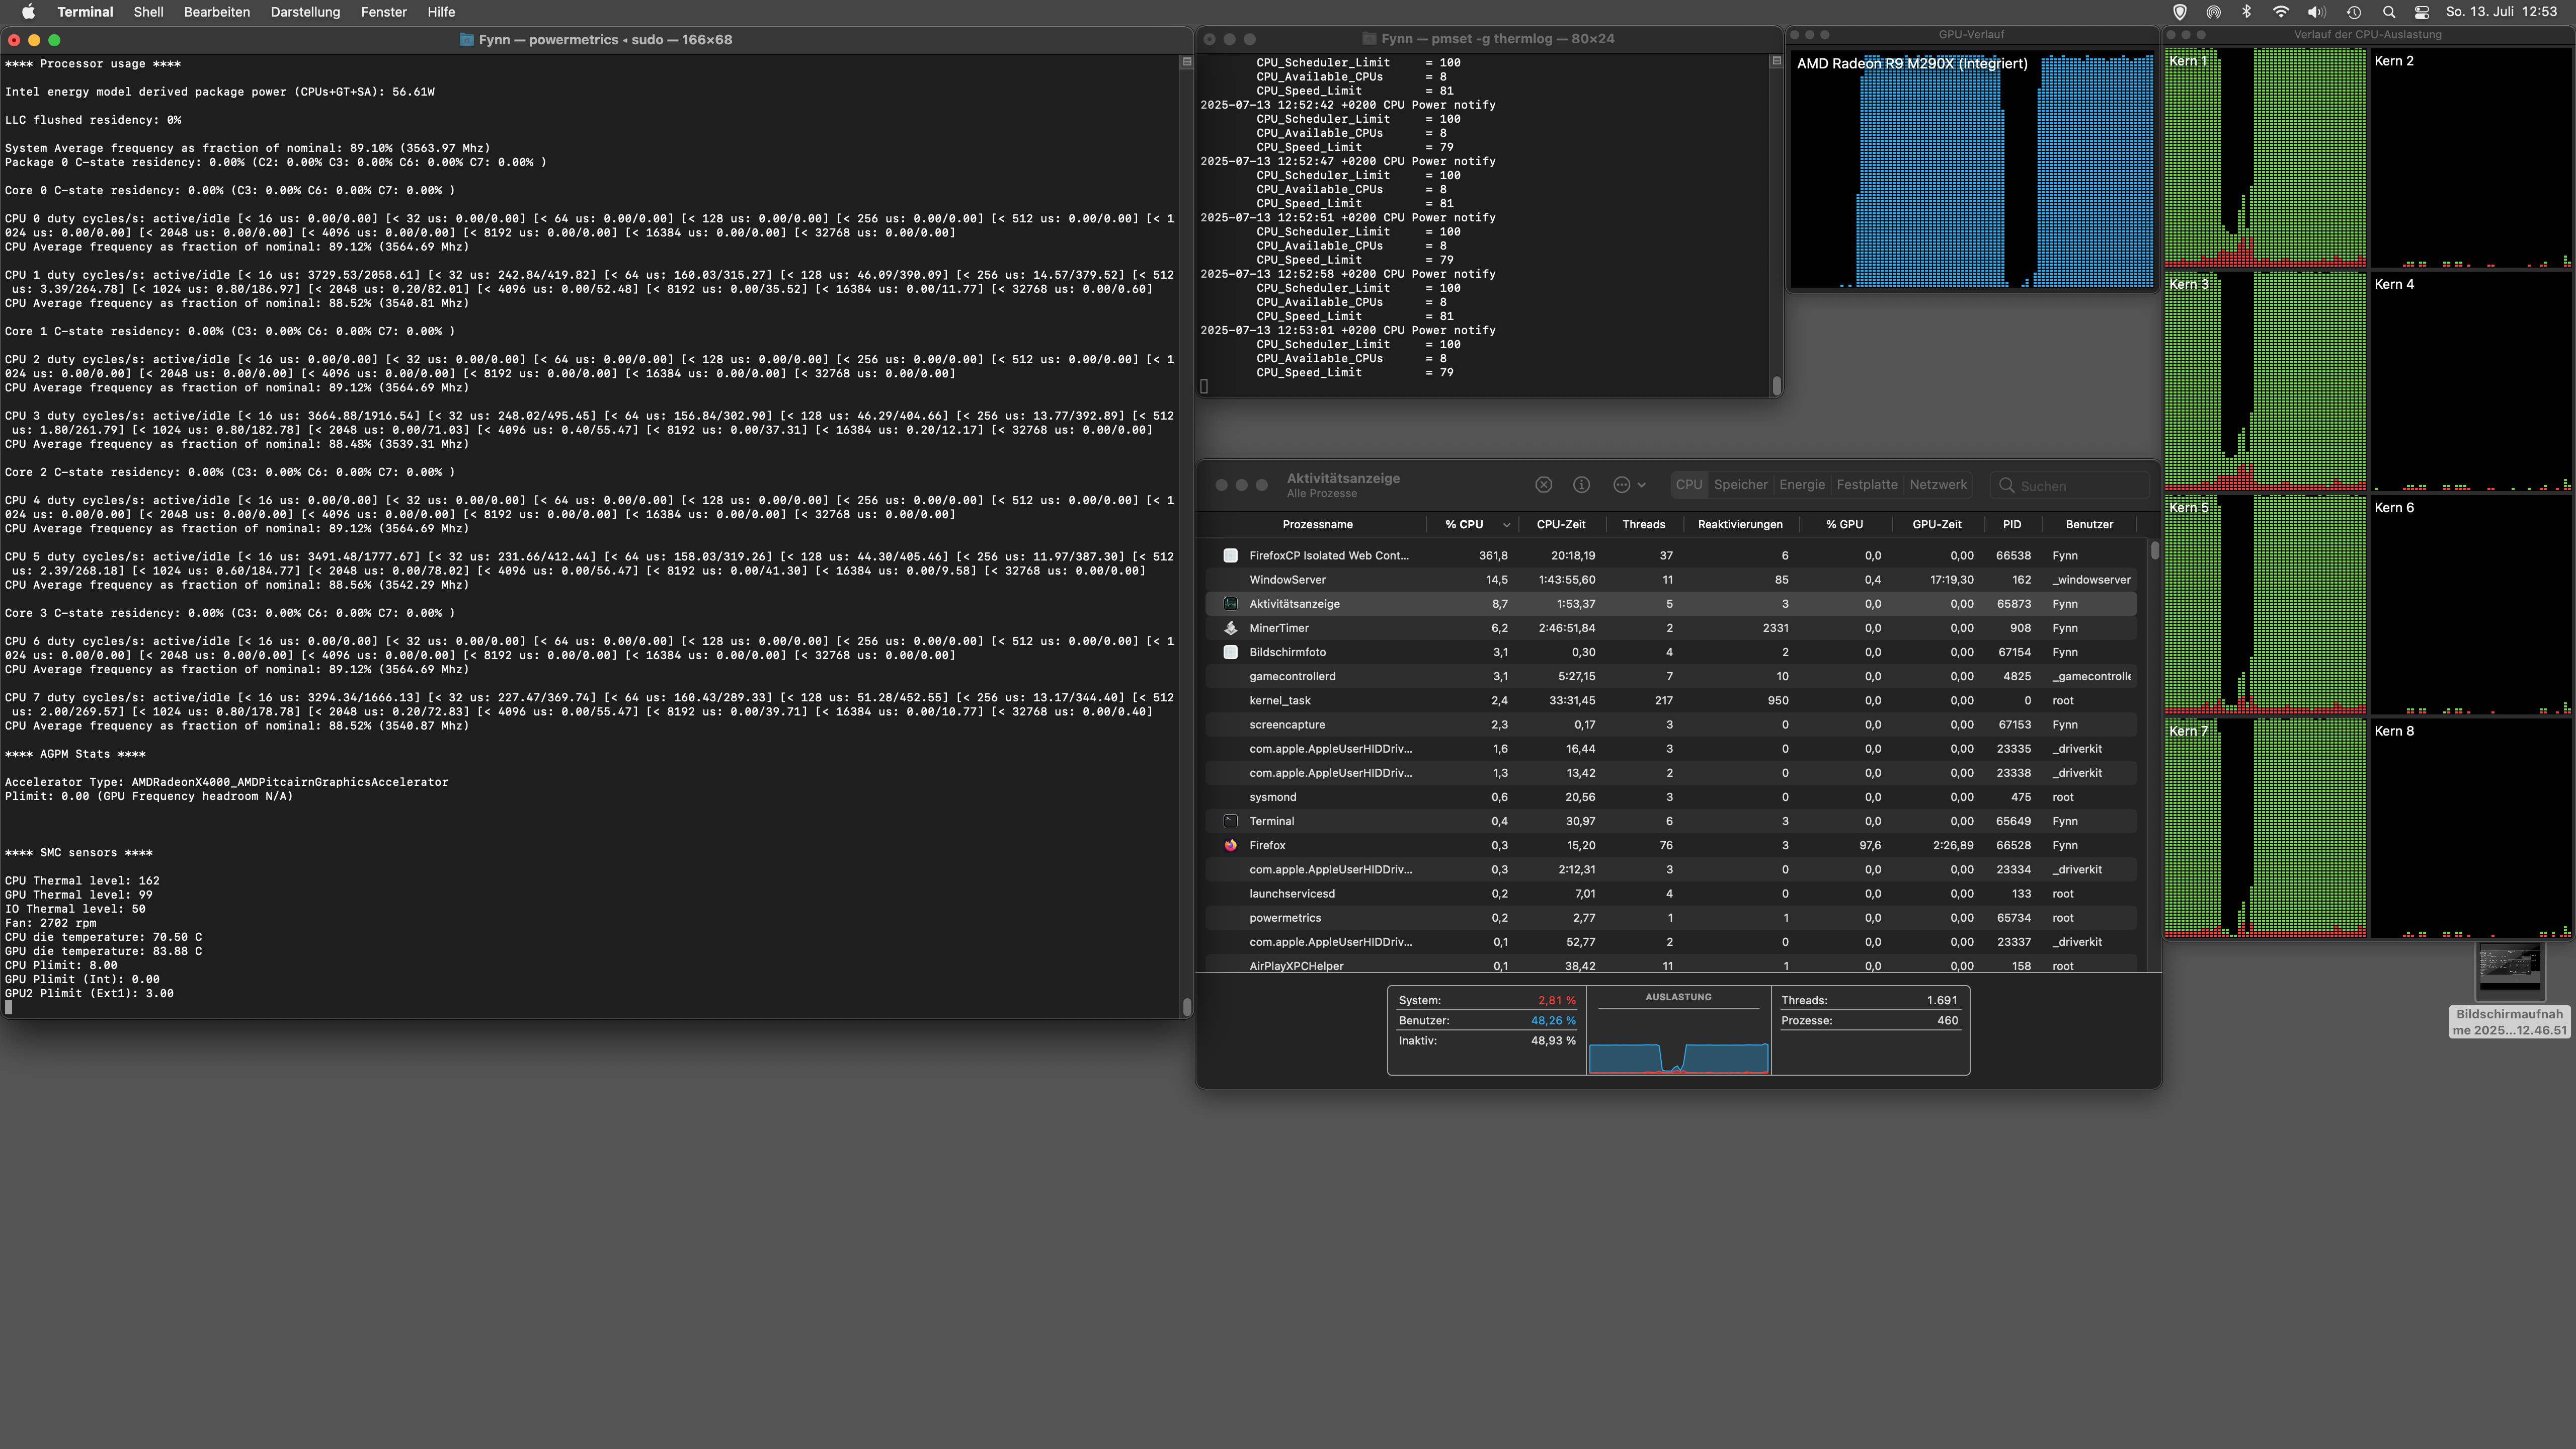Switch to the Speicher tab
2576x1449 pixels.
[x=1740, y=485]
